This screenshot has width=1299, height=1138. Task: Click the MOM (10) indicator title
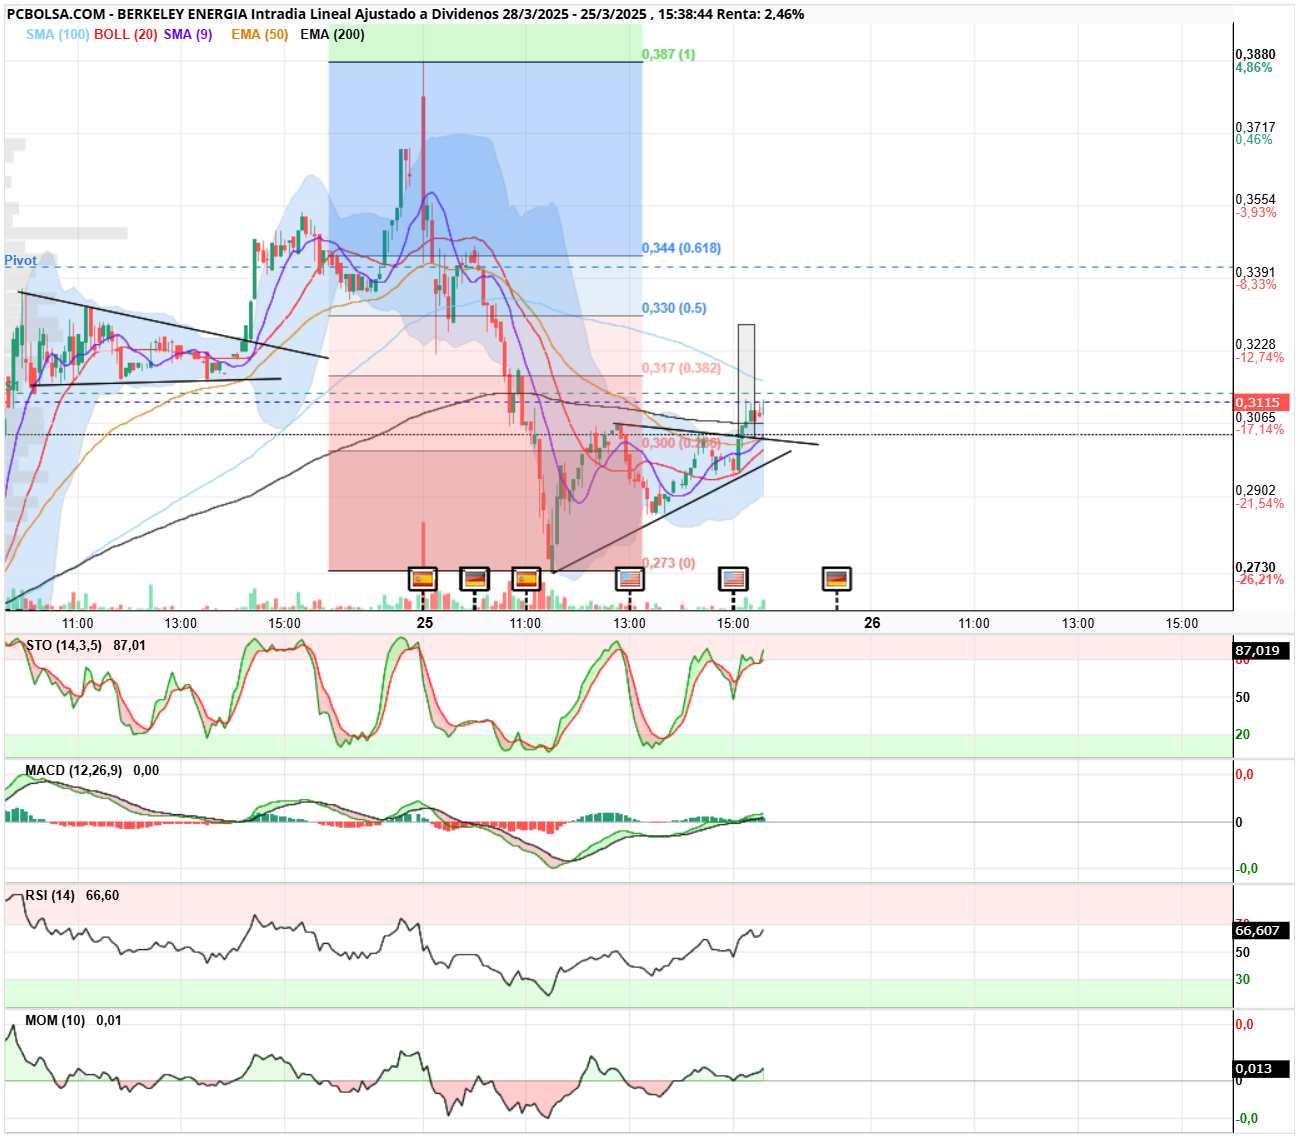coord(55,1021)
